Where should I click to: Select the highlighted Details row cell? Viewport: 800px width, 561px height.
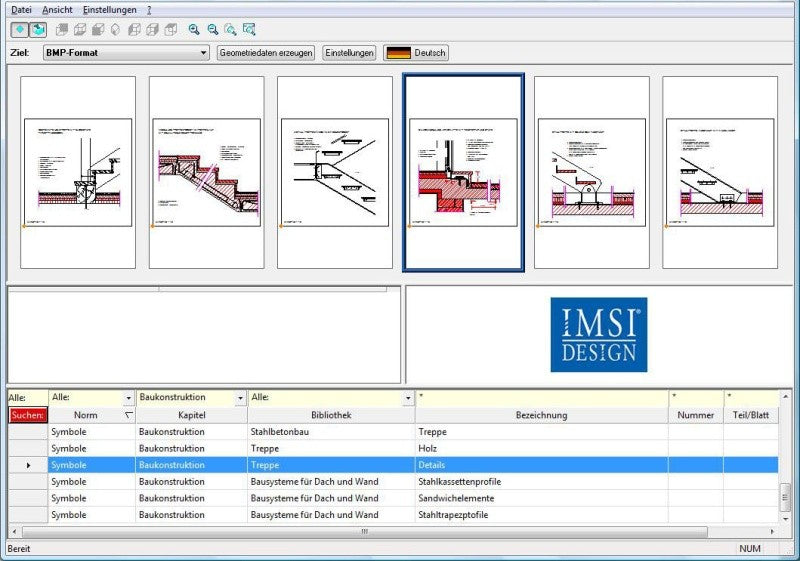[x=542, y=465]
